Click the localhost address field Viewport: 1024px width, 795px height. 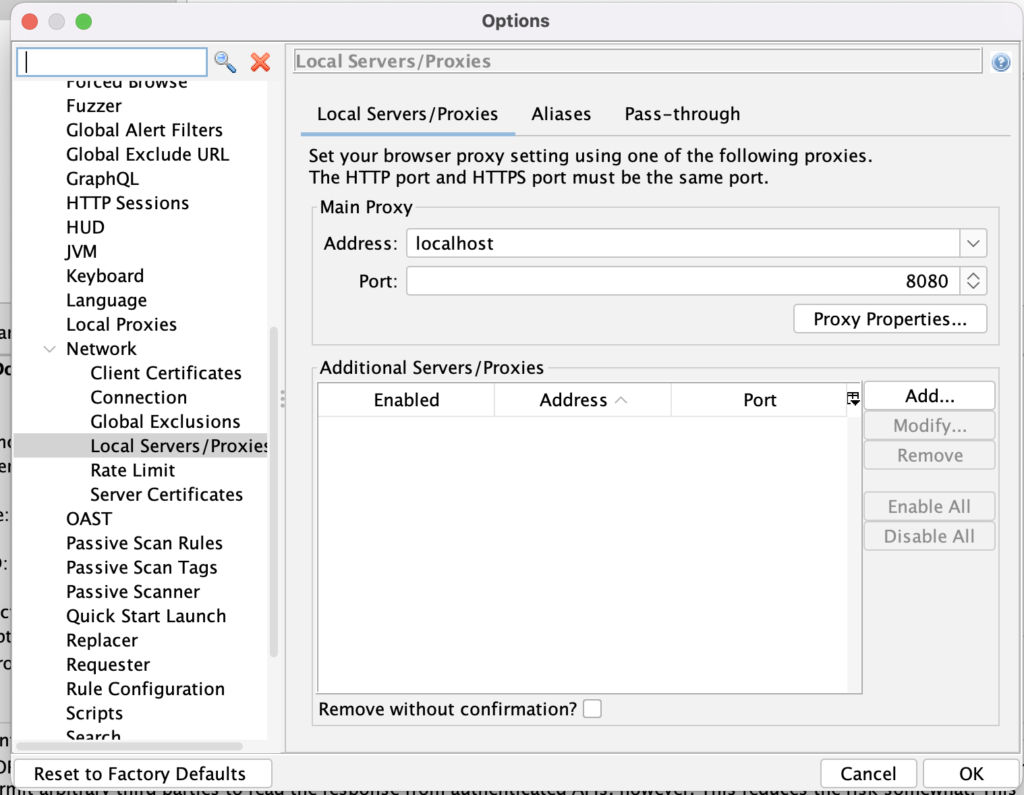683,244
